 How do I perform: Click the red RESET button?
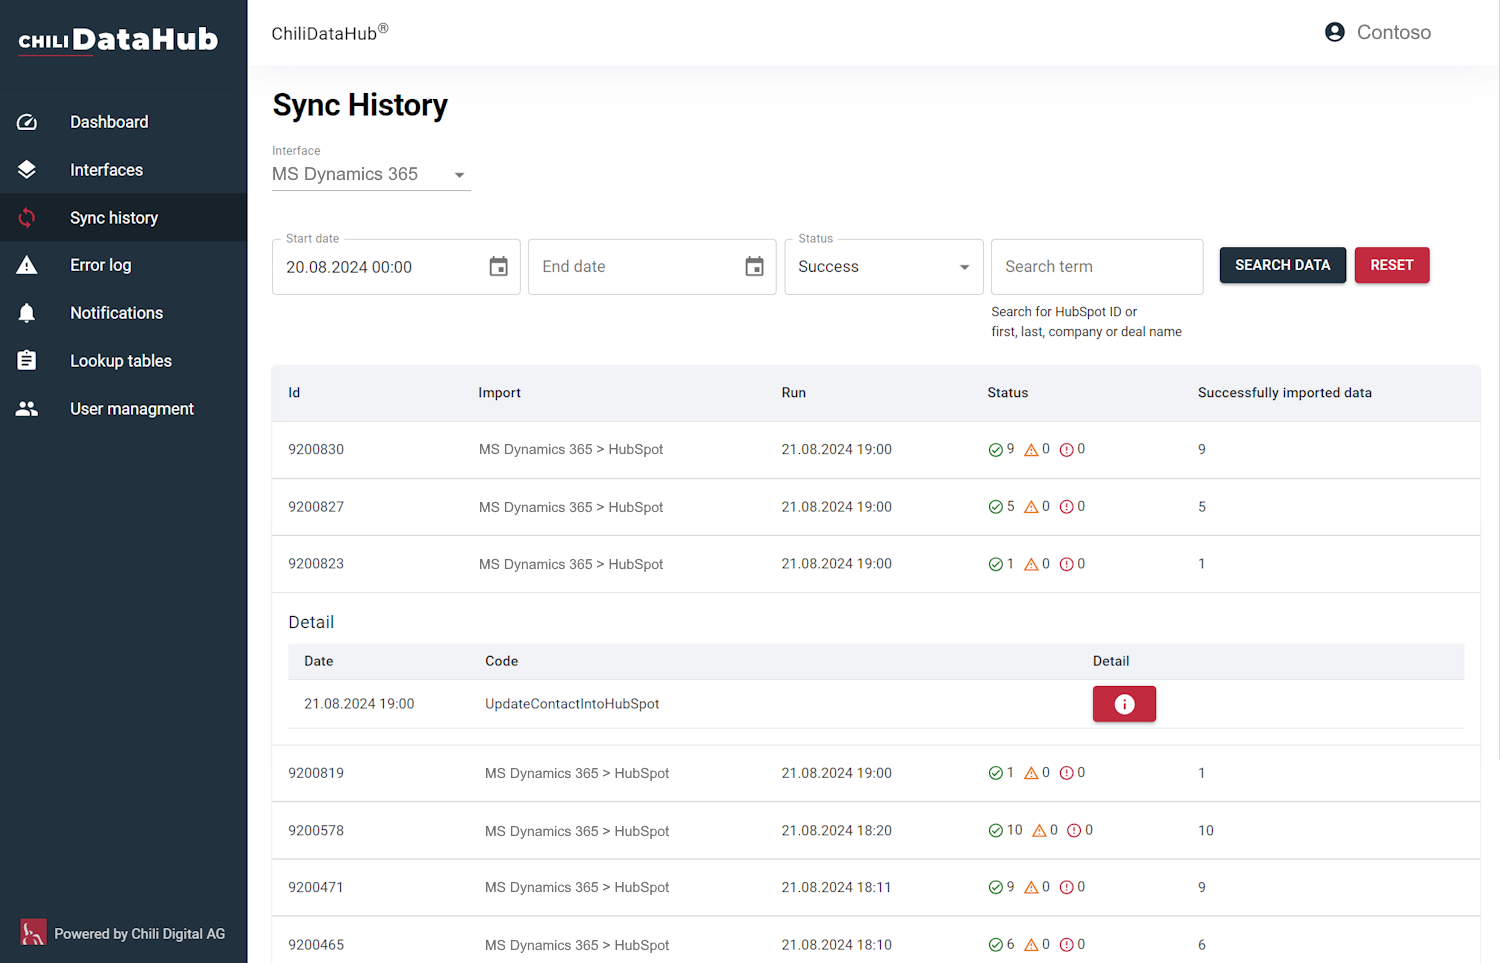[x=1392, y=265]
